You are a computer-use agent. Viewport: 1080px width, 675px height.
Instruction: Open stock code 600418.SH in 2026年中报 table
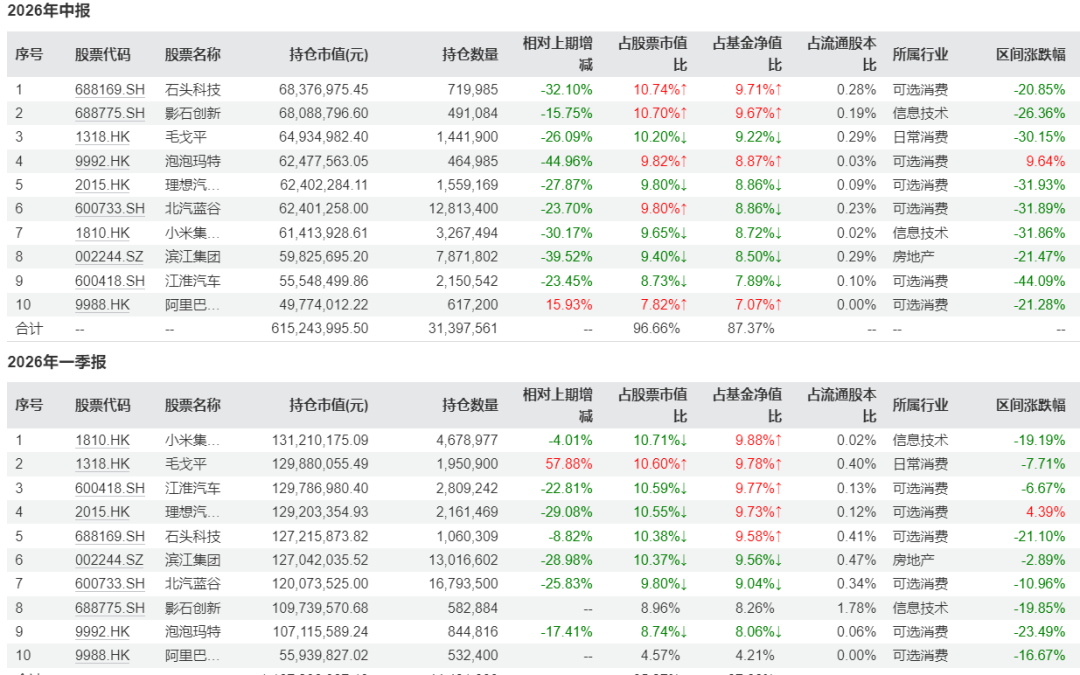(x=110, y=281)
